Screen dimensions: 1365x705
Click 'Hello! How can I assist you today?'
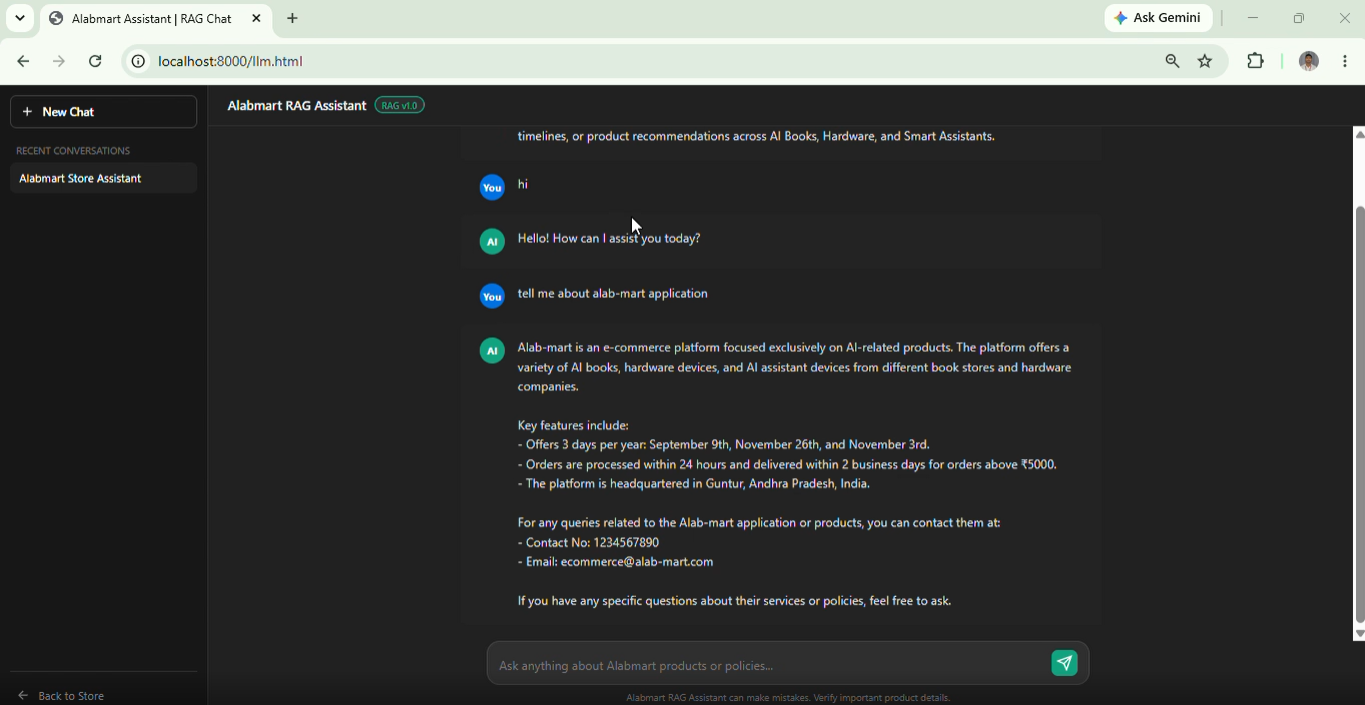(x=609, y=238)
